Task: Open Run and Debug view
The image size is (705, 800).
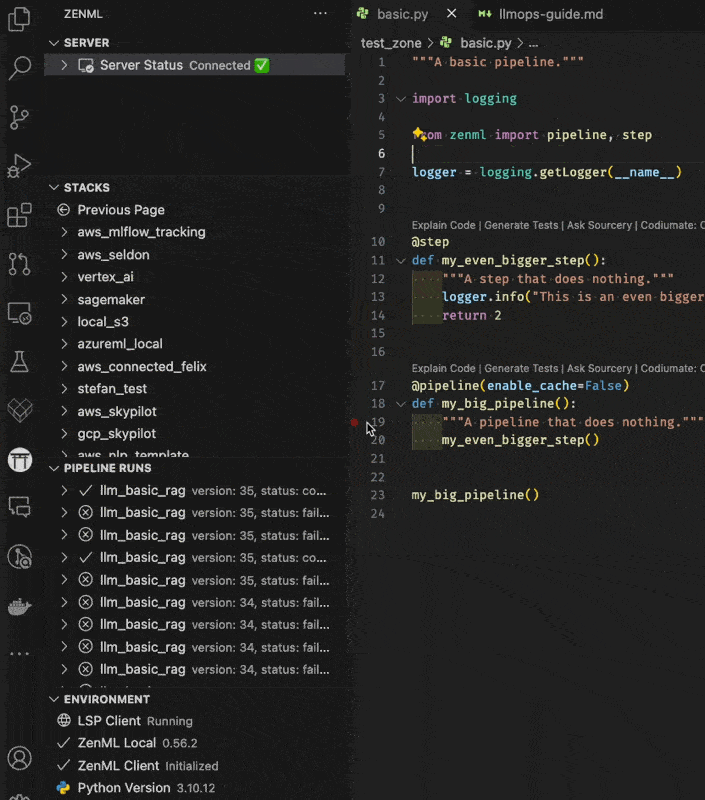Action: 19,166
